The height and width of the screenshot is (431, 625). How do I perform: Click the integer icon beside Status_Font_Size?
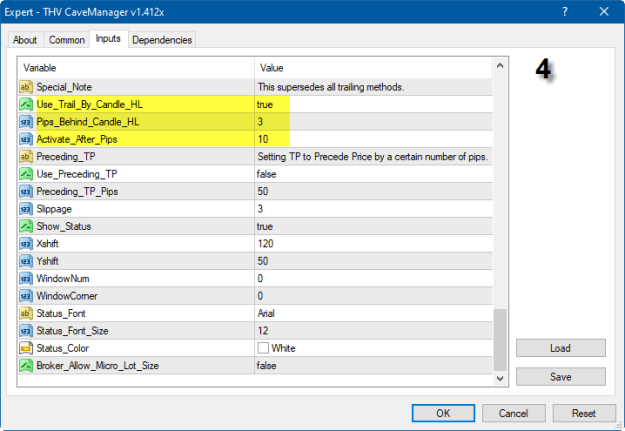[x=26, y=331]
